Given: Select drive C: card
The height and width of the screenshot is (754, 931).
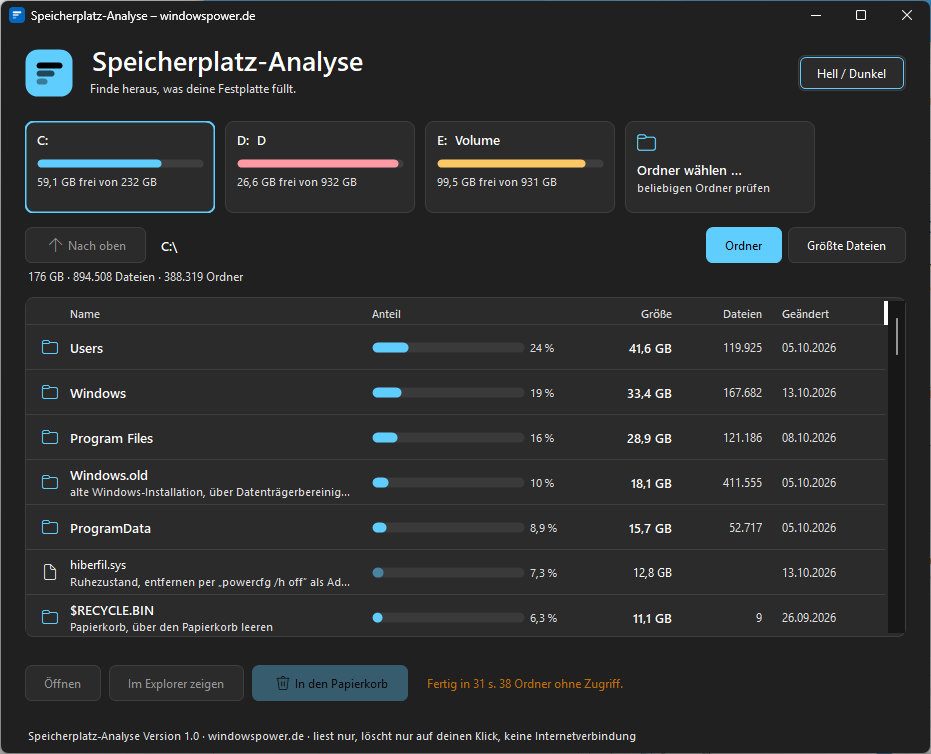Looking at the screenshot, I should 120,167.
